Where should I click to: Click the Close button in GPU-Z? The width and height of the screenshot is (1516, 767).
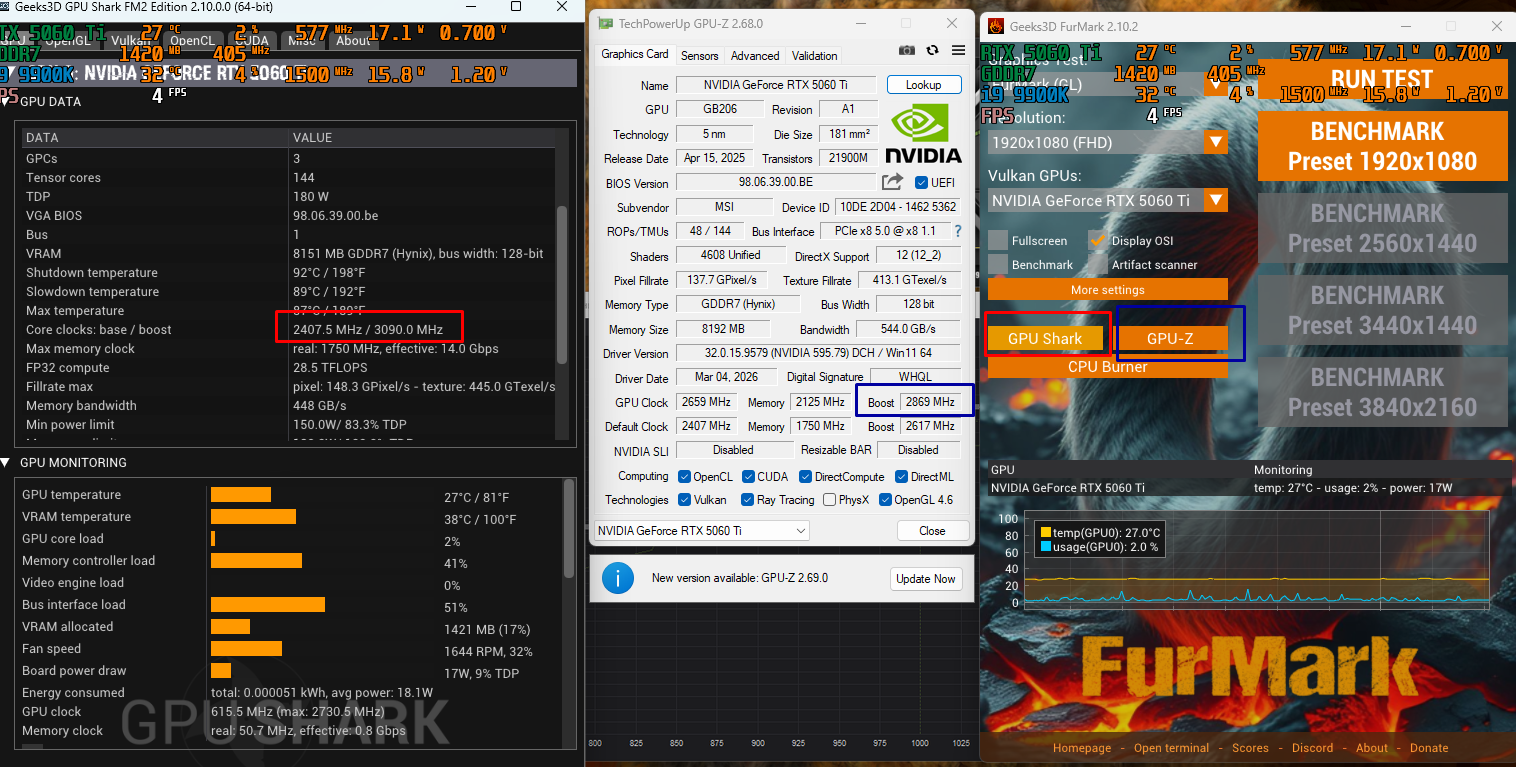click(x=933, y=531)
